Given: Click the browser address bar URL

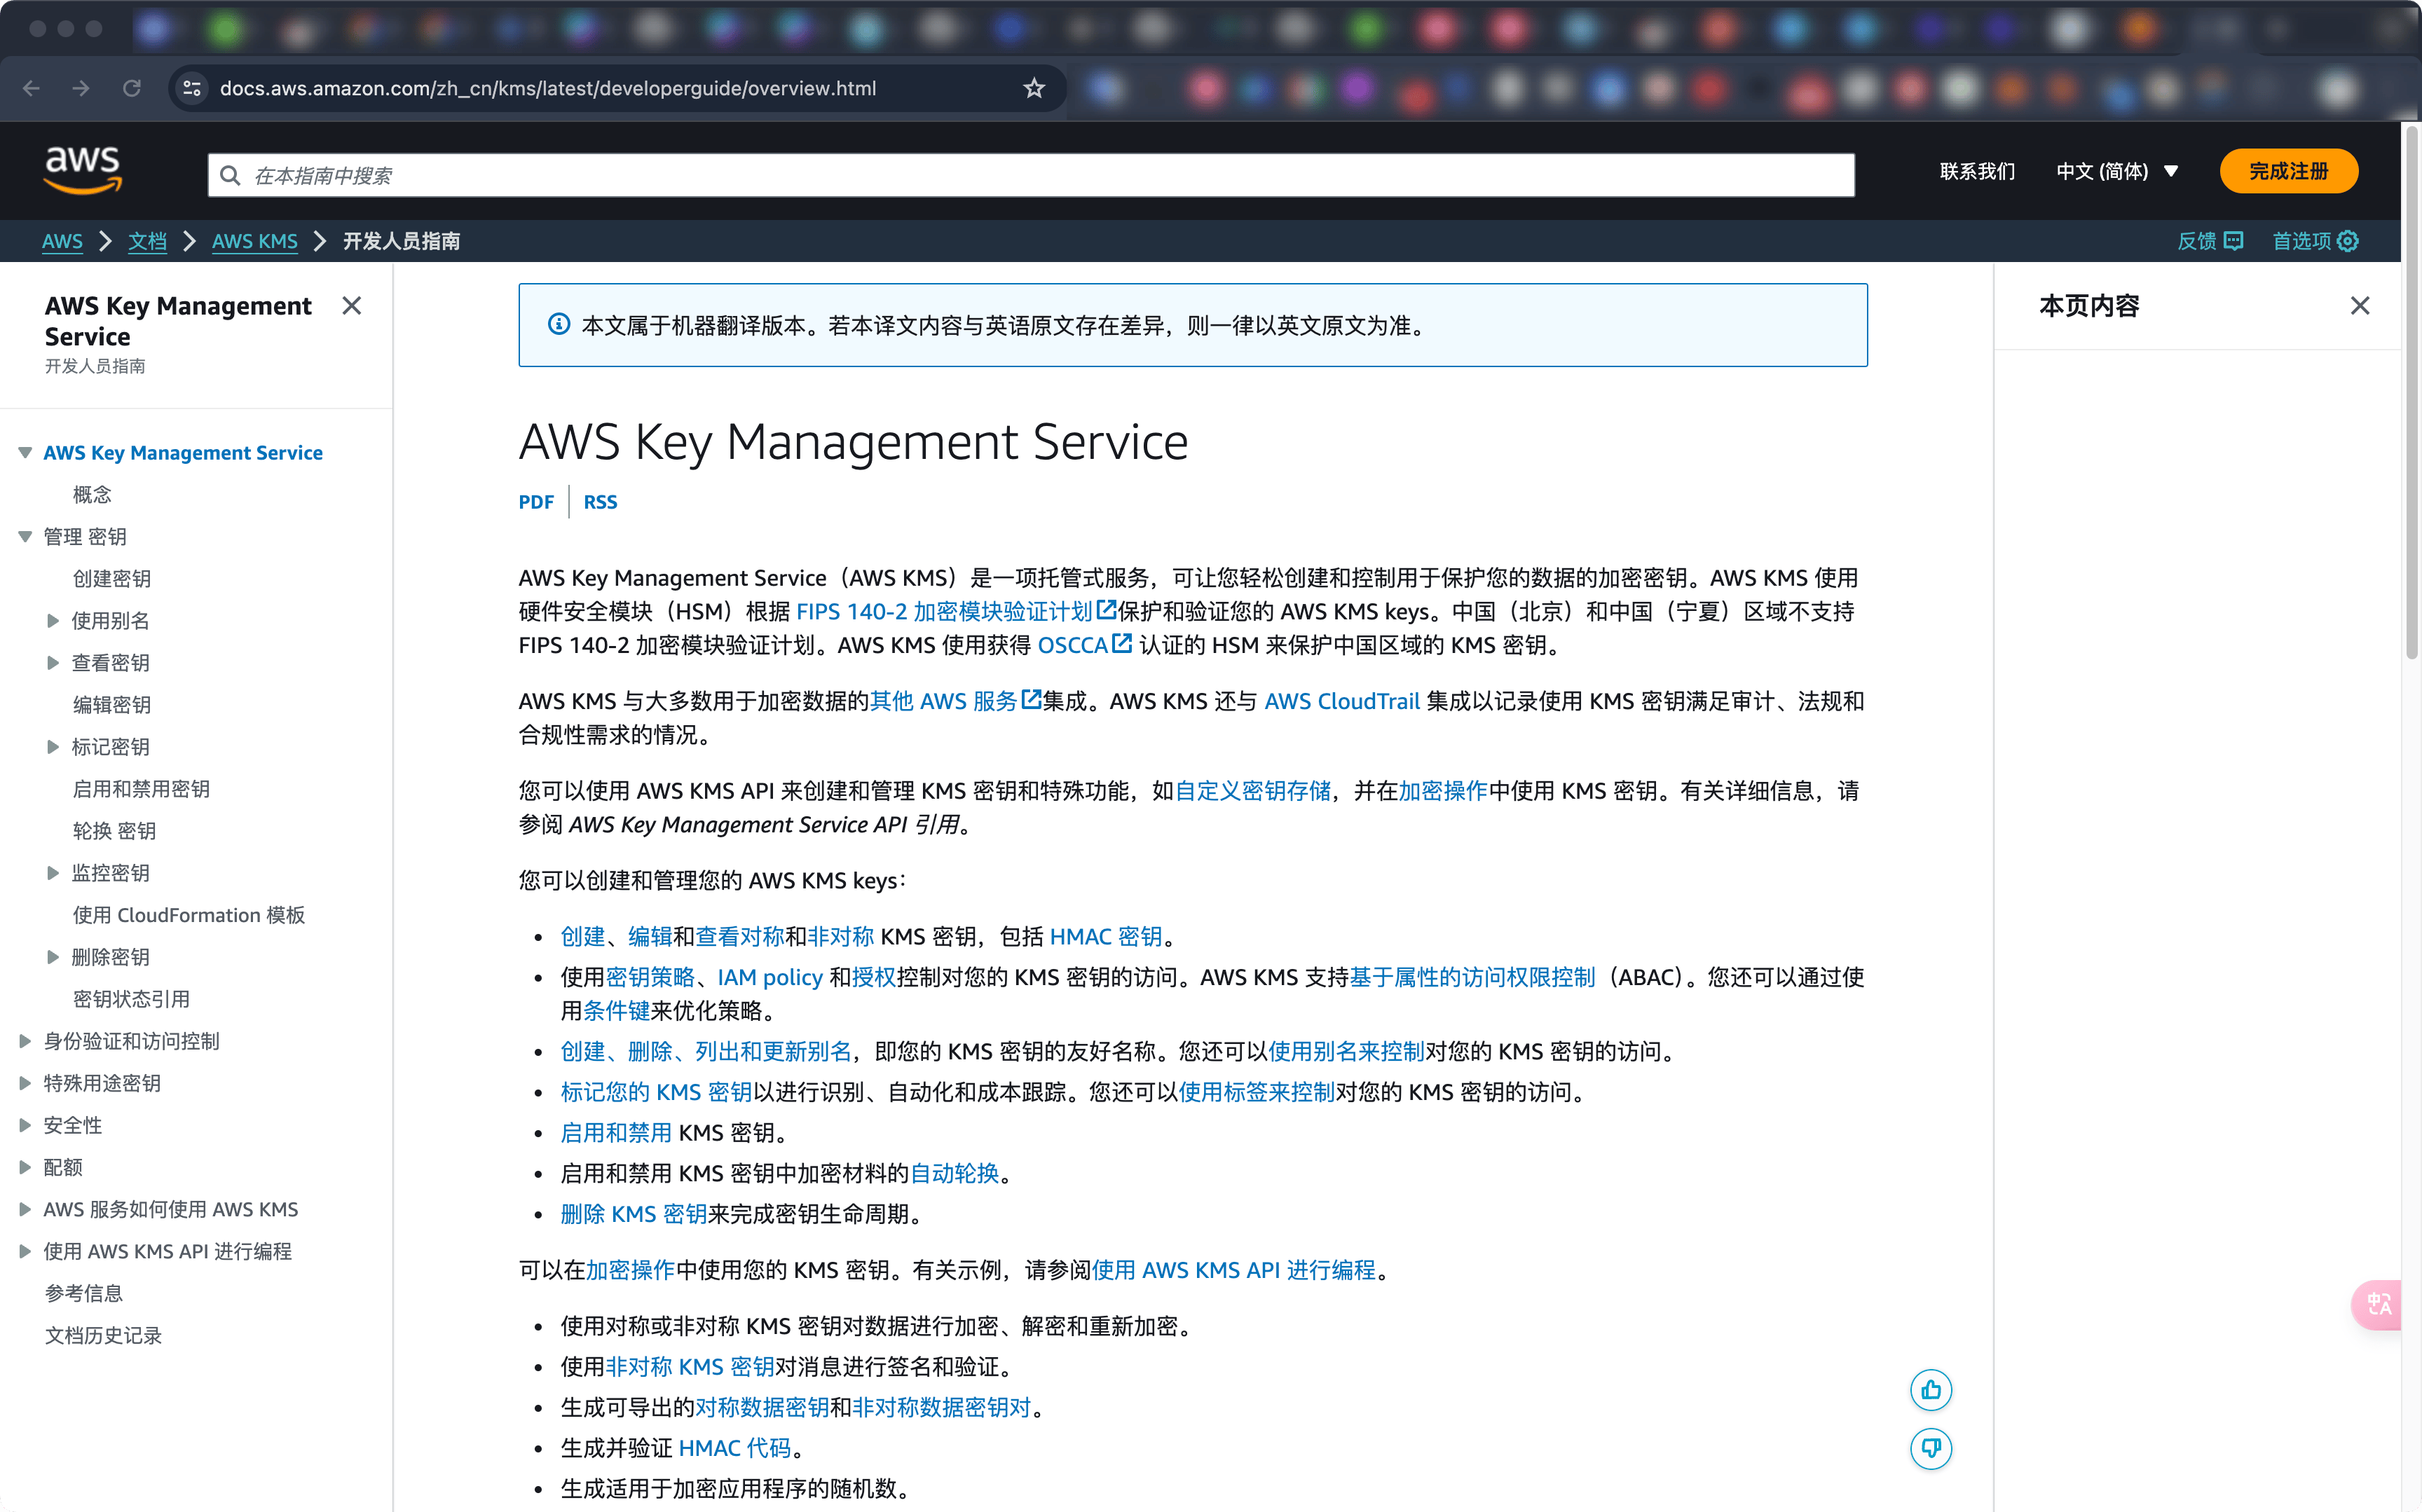Looking at the screenshot, I should click(x=548, y=89).
